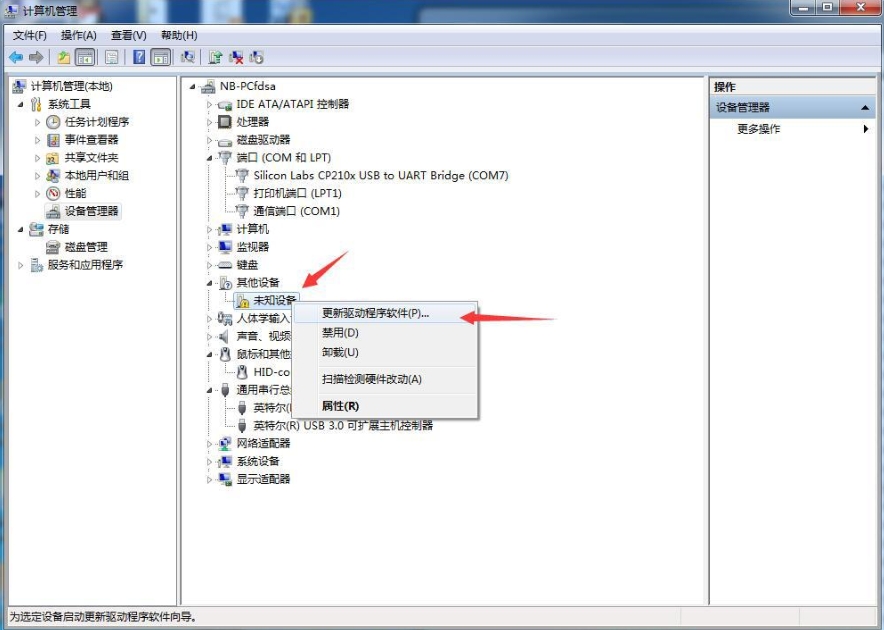This screenshot has width=884, height=630.
Task: Open 更多操作 in the actions pane
Action: tap(759, 129)
